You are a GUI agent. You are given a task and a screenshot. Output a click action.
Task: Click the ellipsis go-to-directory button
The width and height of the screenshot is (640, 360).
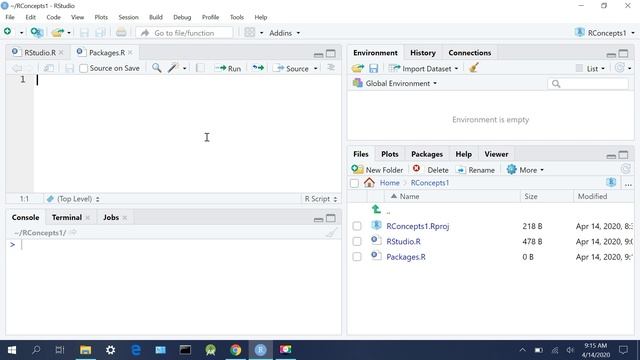[x=628, y=185]
